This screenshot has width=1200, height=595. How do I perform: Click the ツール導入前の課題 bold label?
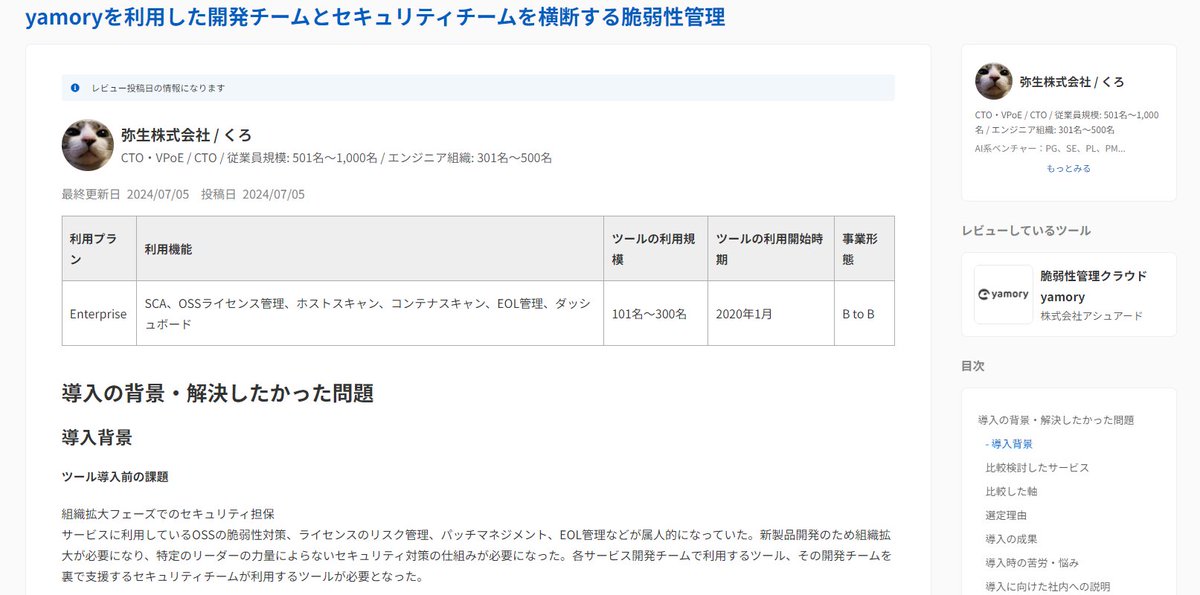point(115,477)
